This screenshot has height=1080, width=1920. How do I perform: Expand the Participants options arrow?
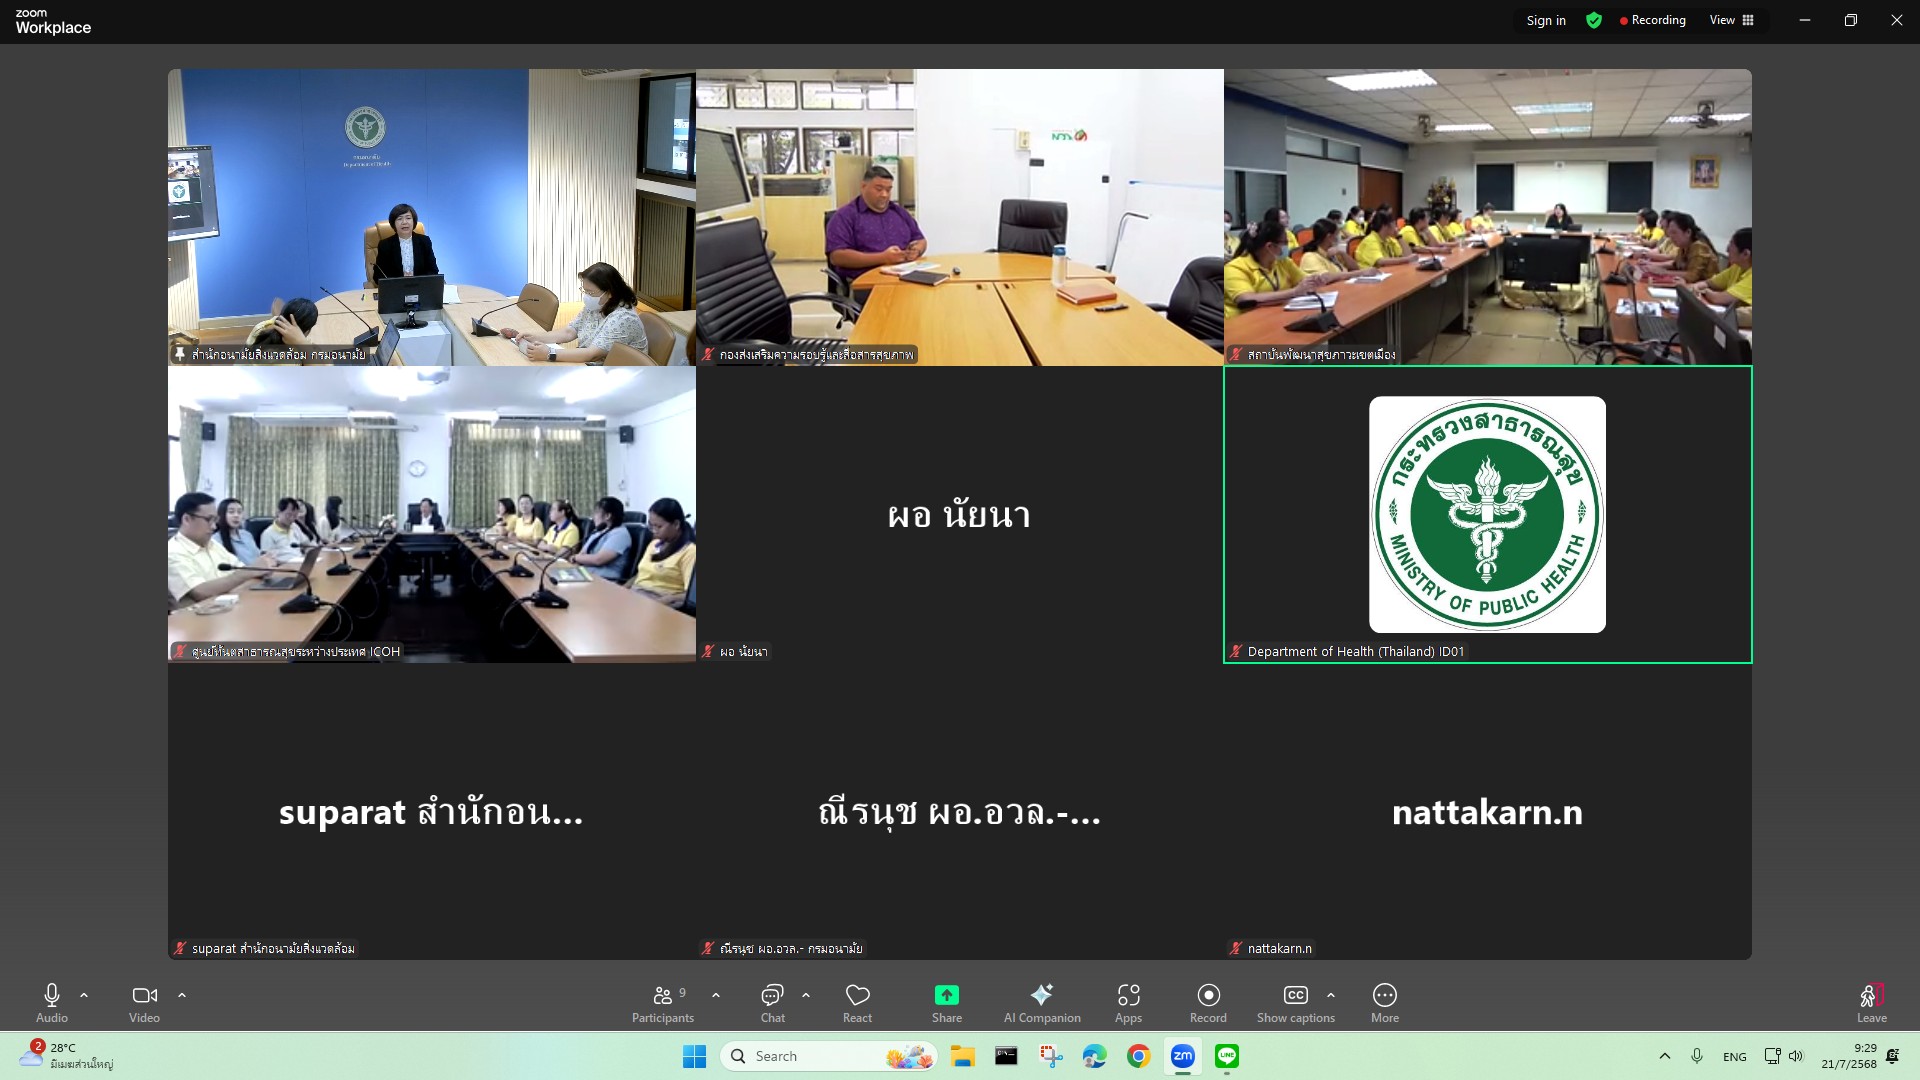716,995
